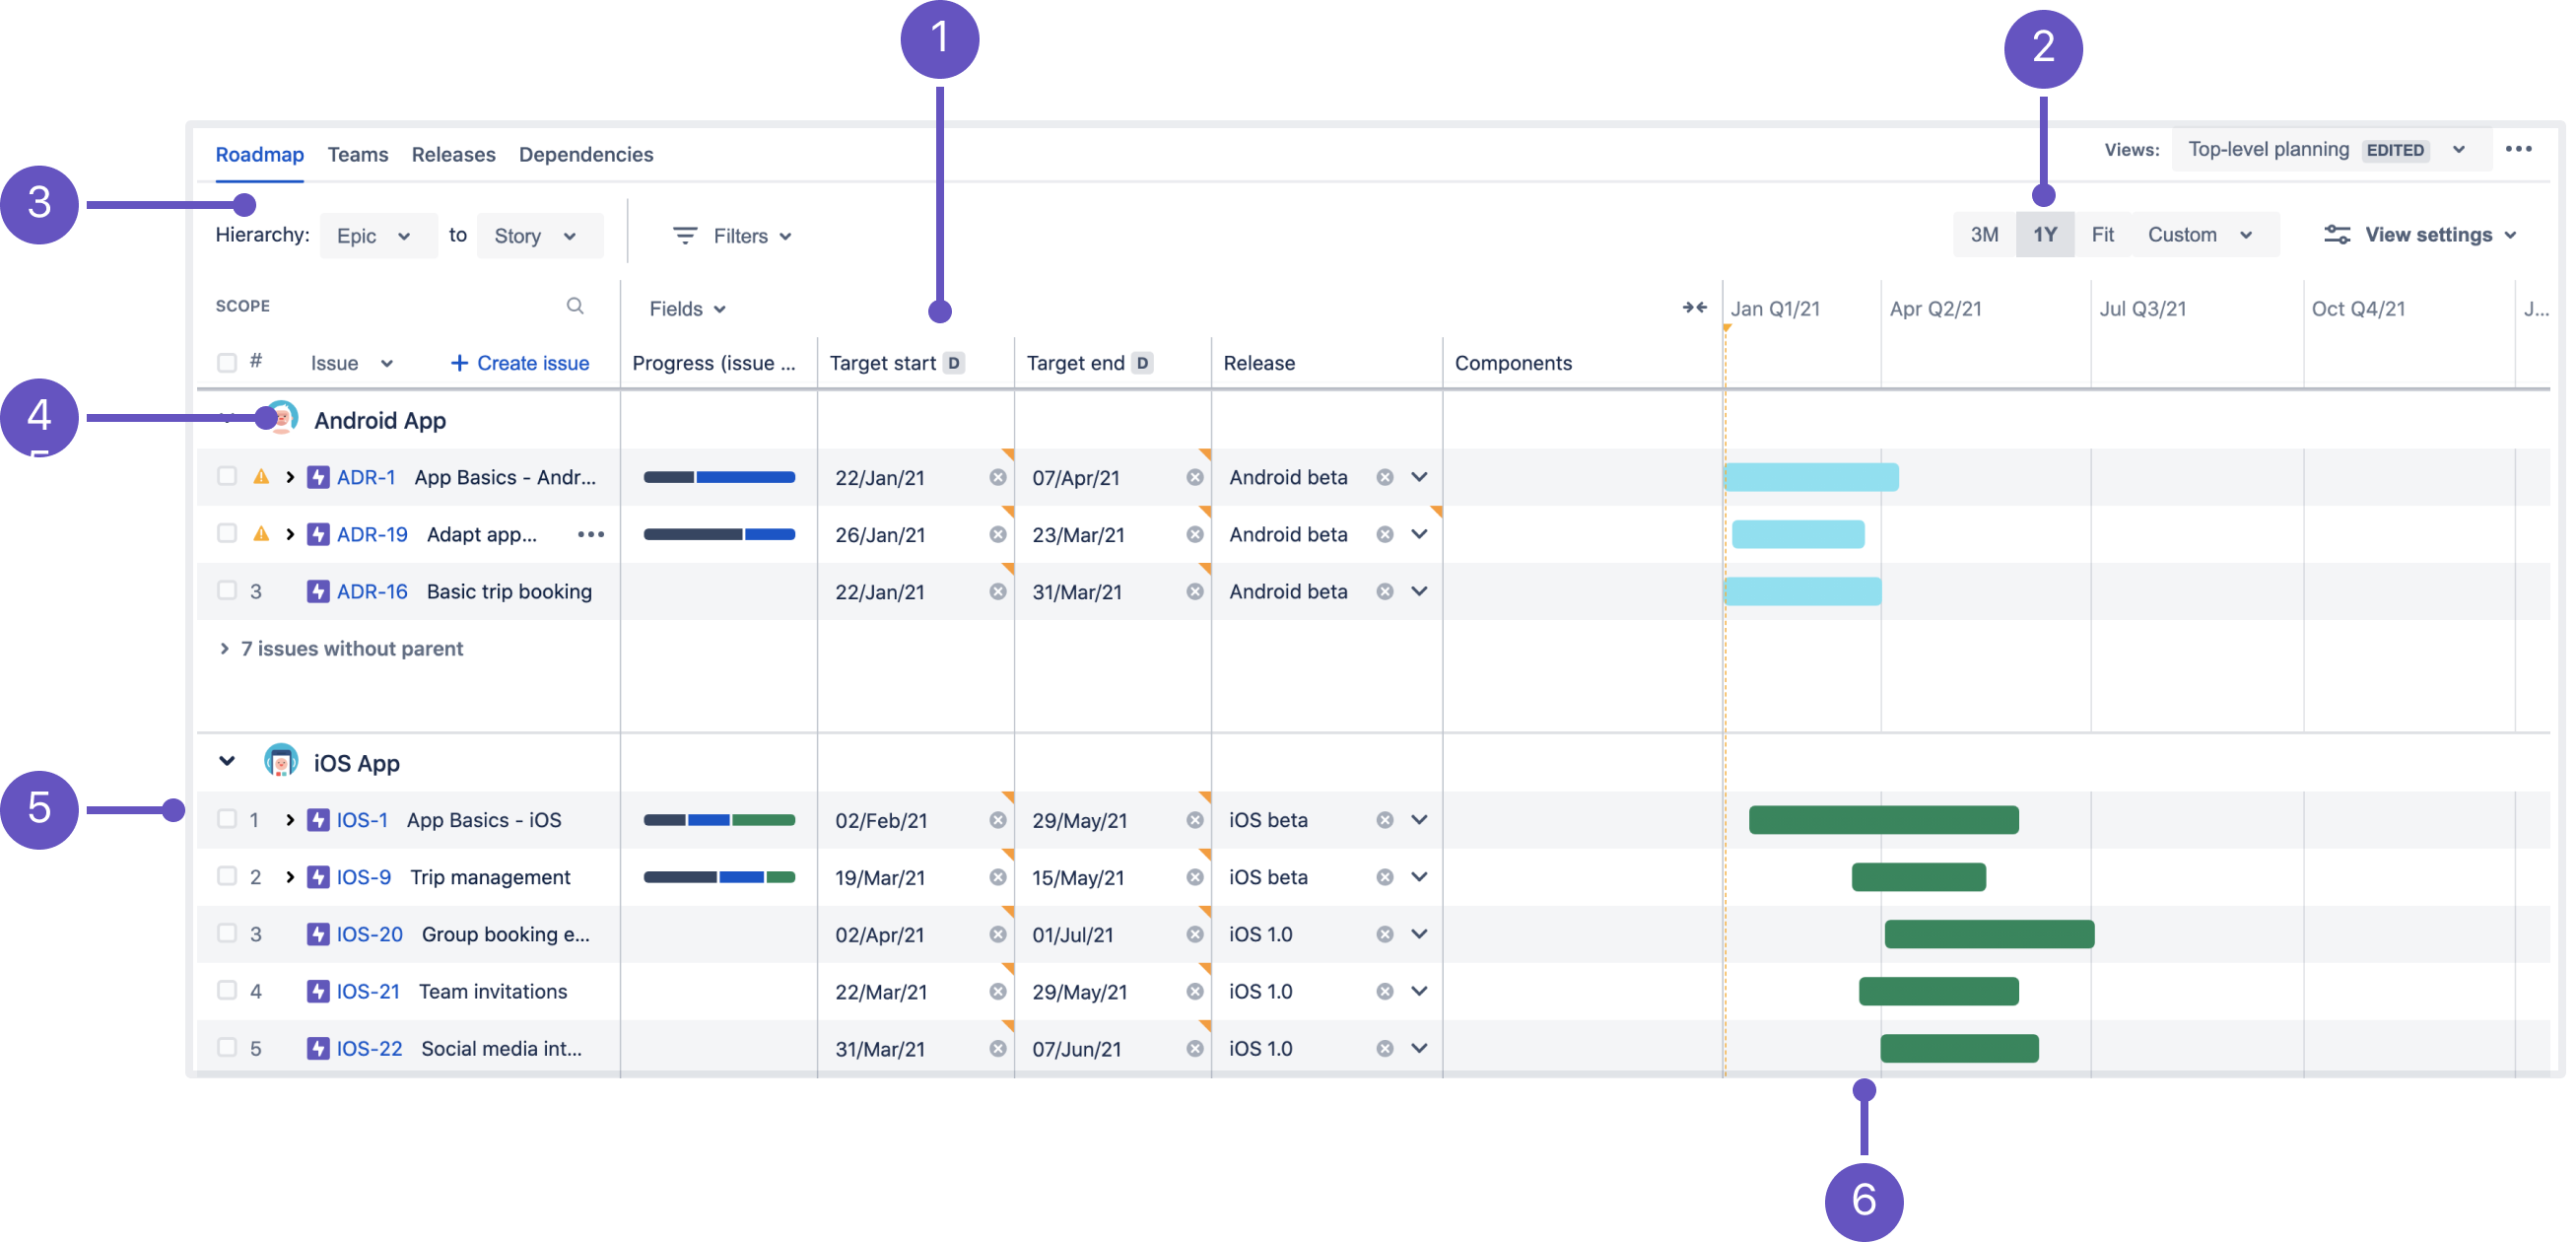Clear the ADR-1 target start date
The image size is (2576, 1242).
coord(997,478)
